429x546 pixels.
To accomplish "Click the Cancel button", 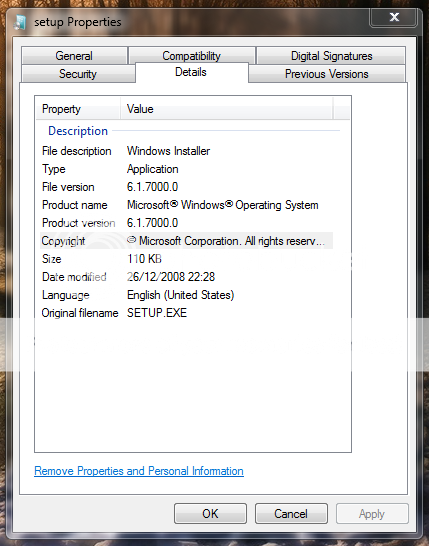I will click(291, 514).
